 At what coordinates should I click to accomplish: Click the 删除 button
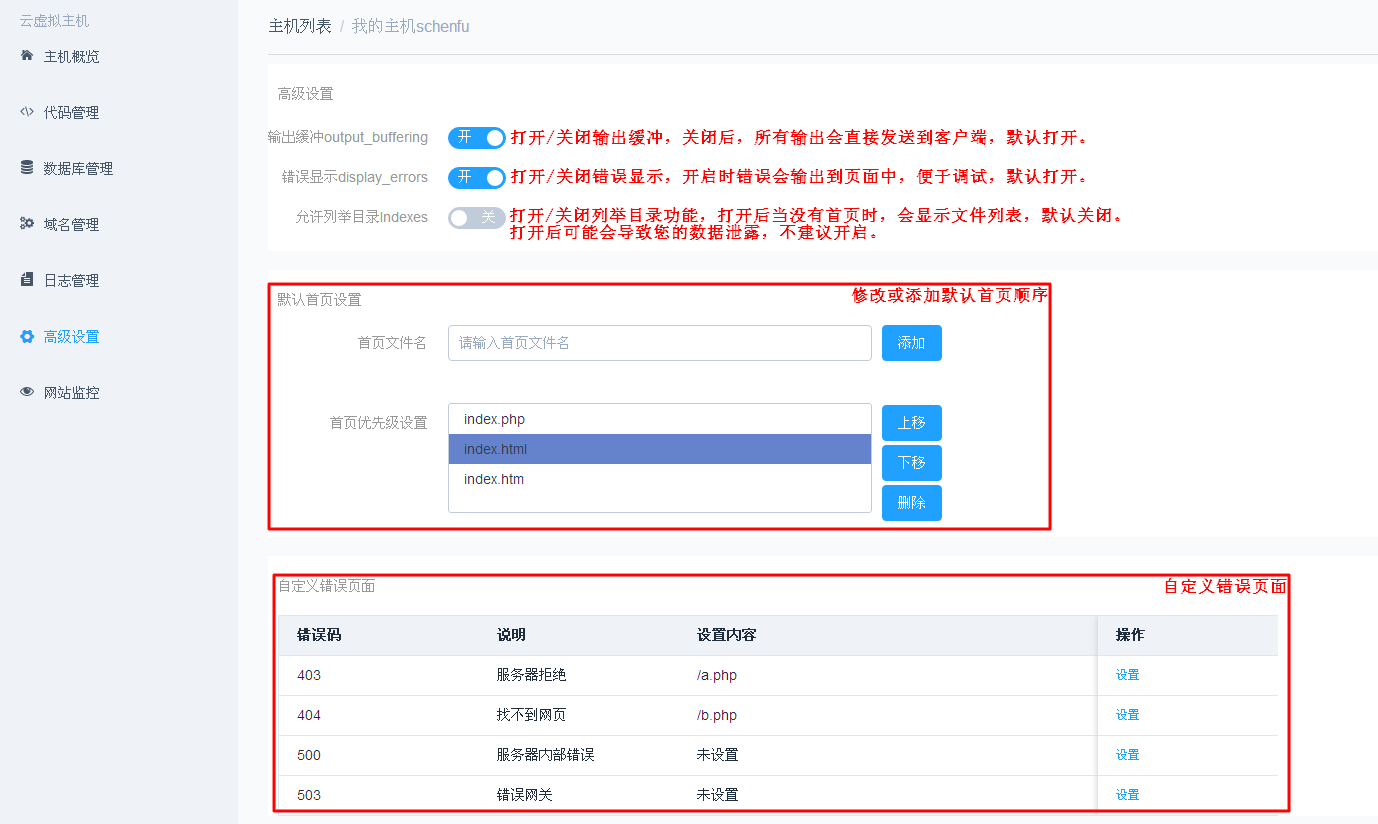pos(912,503)
